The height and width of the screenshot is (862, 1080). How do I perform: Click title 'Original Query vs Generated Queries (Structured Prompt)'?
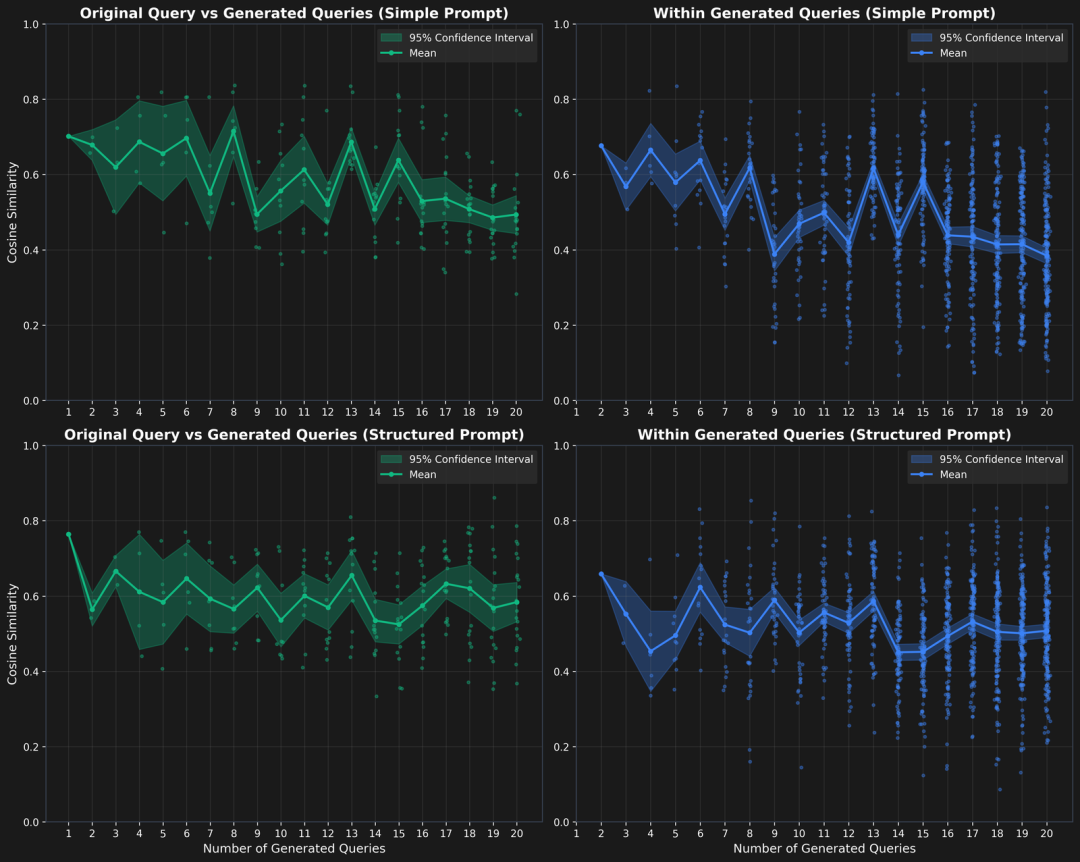294,435
